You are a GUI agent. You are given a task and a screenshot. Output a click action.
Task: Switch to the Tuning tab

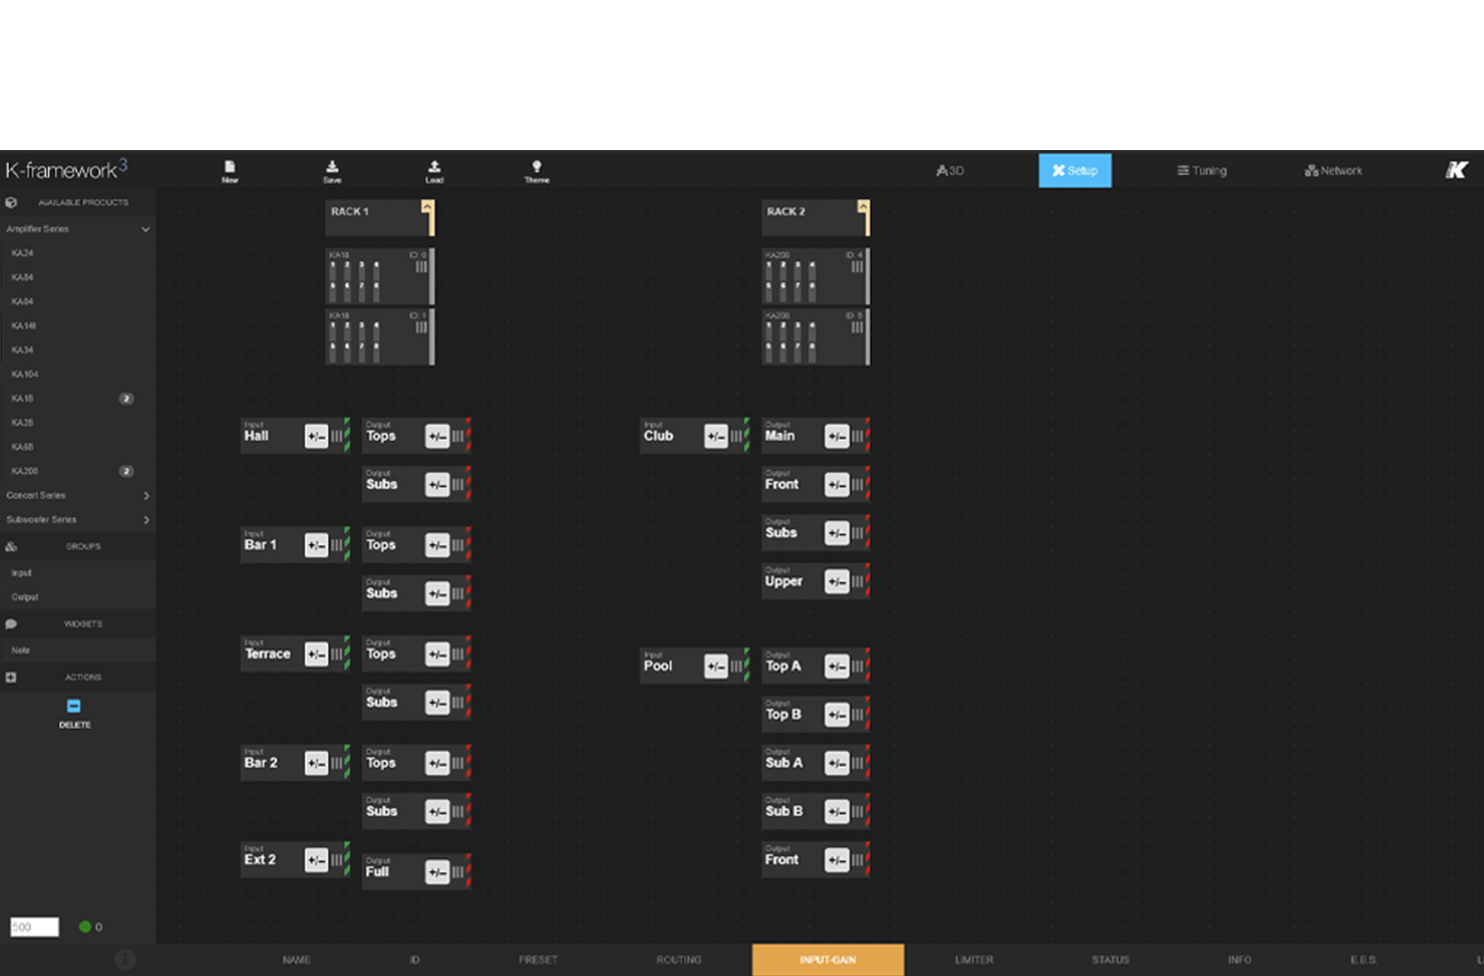1202,171
